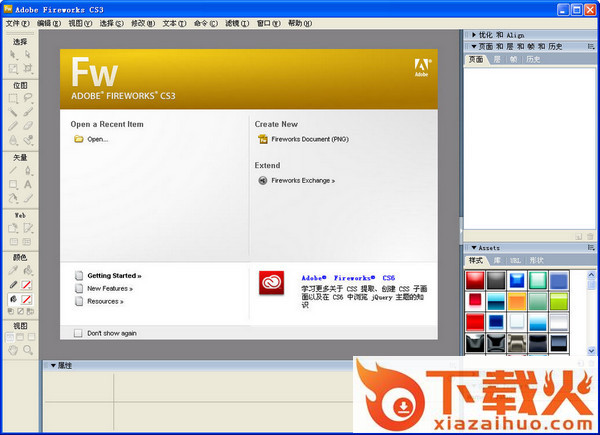Select the Text tool

pyautogui.click(x=28, y=183)
